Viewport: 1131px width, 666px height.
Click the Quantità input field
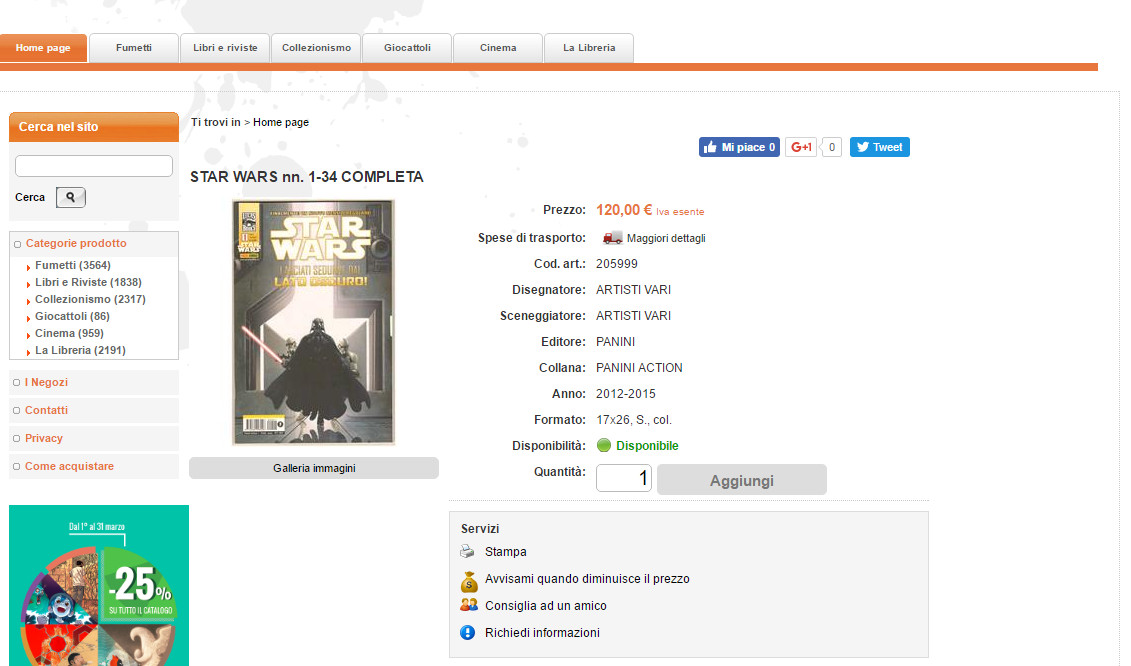coord(624,478)
